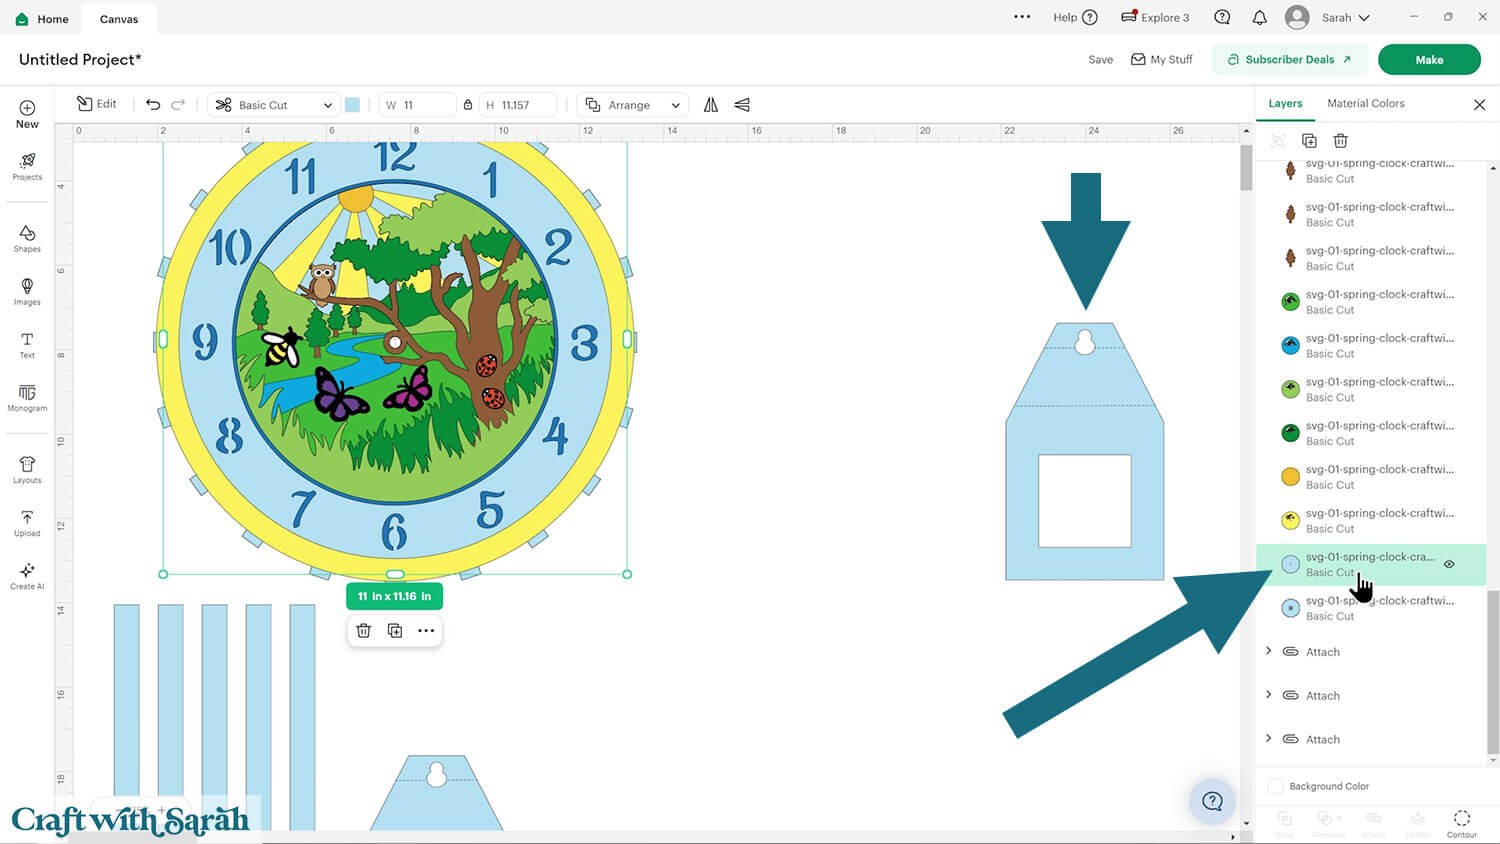Open the notifications bell

click(1260, 17)
